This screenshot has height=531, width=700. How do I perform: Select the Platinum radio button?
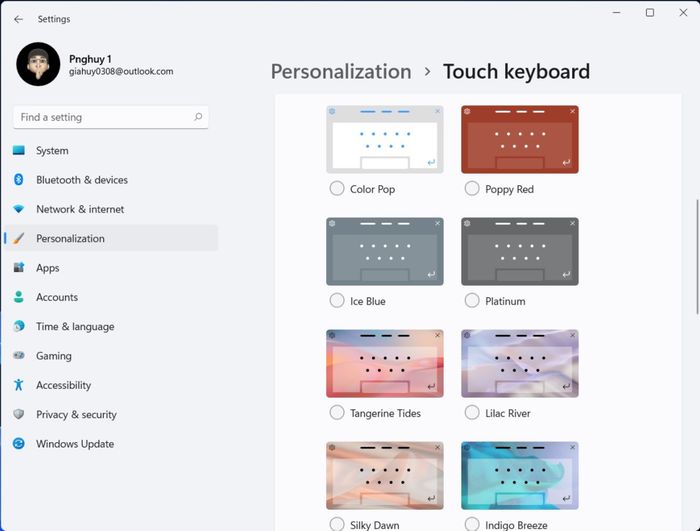[x=472, y=301]
